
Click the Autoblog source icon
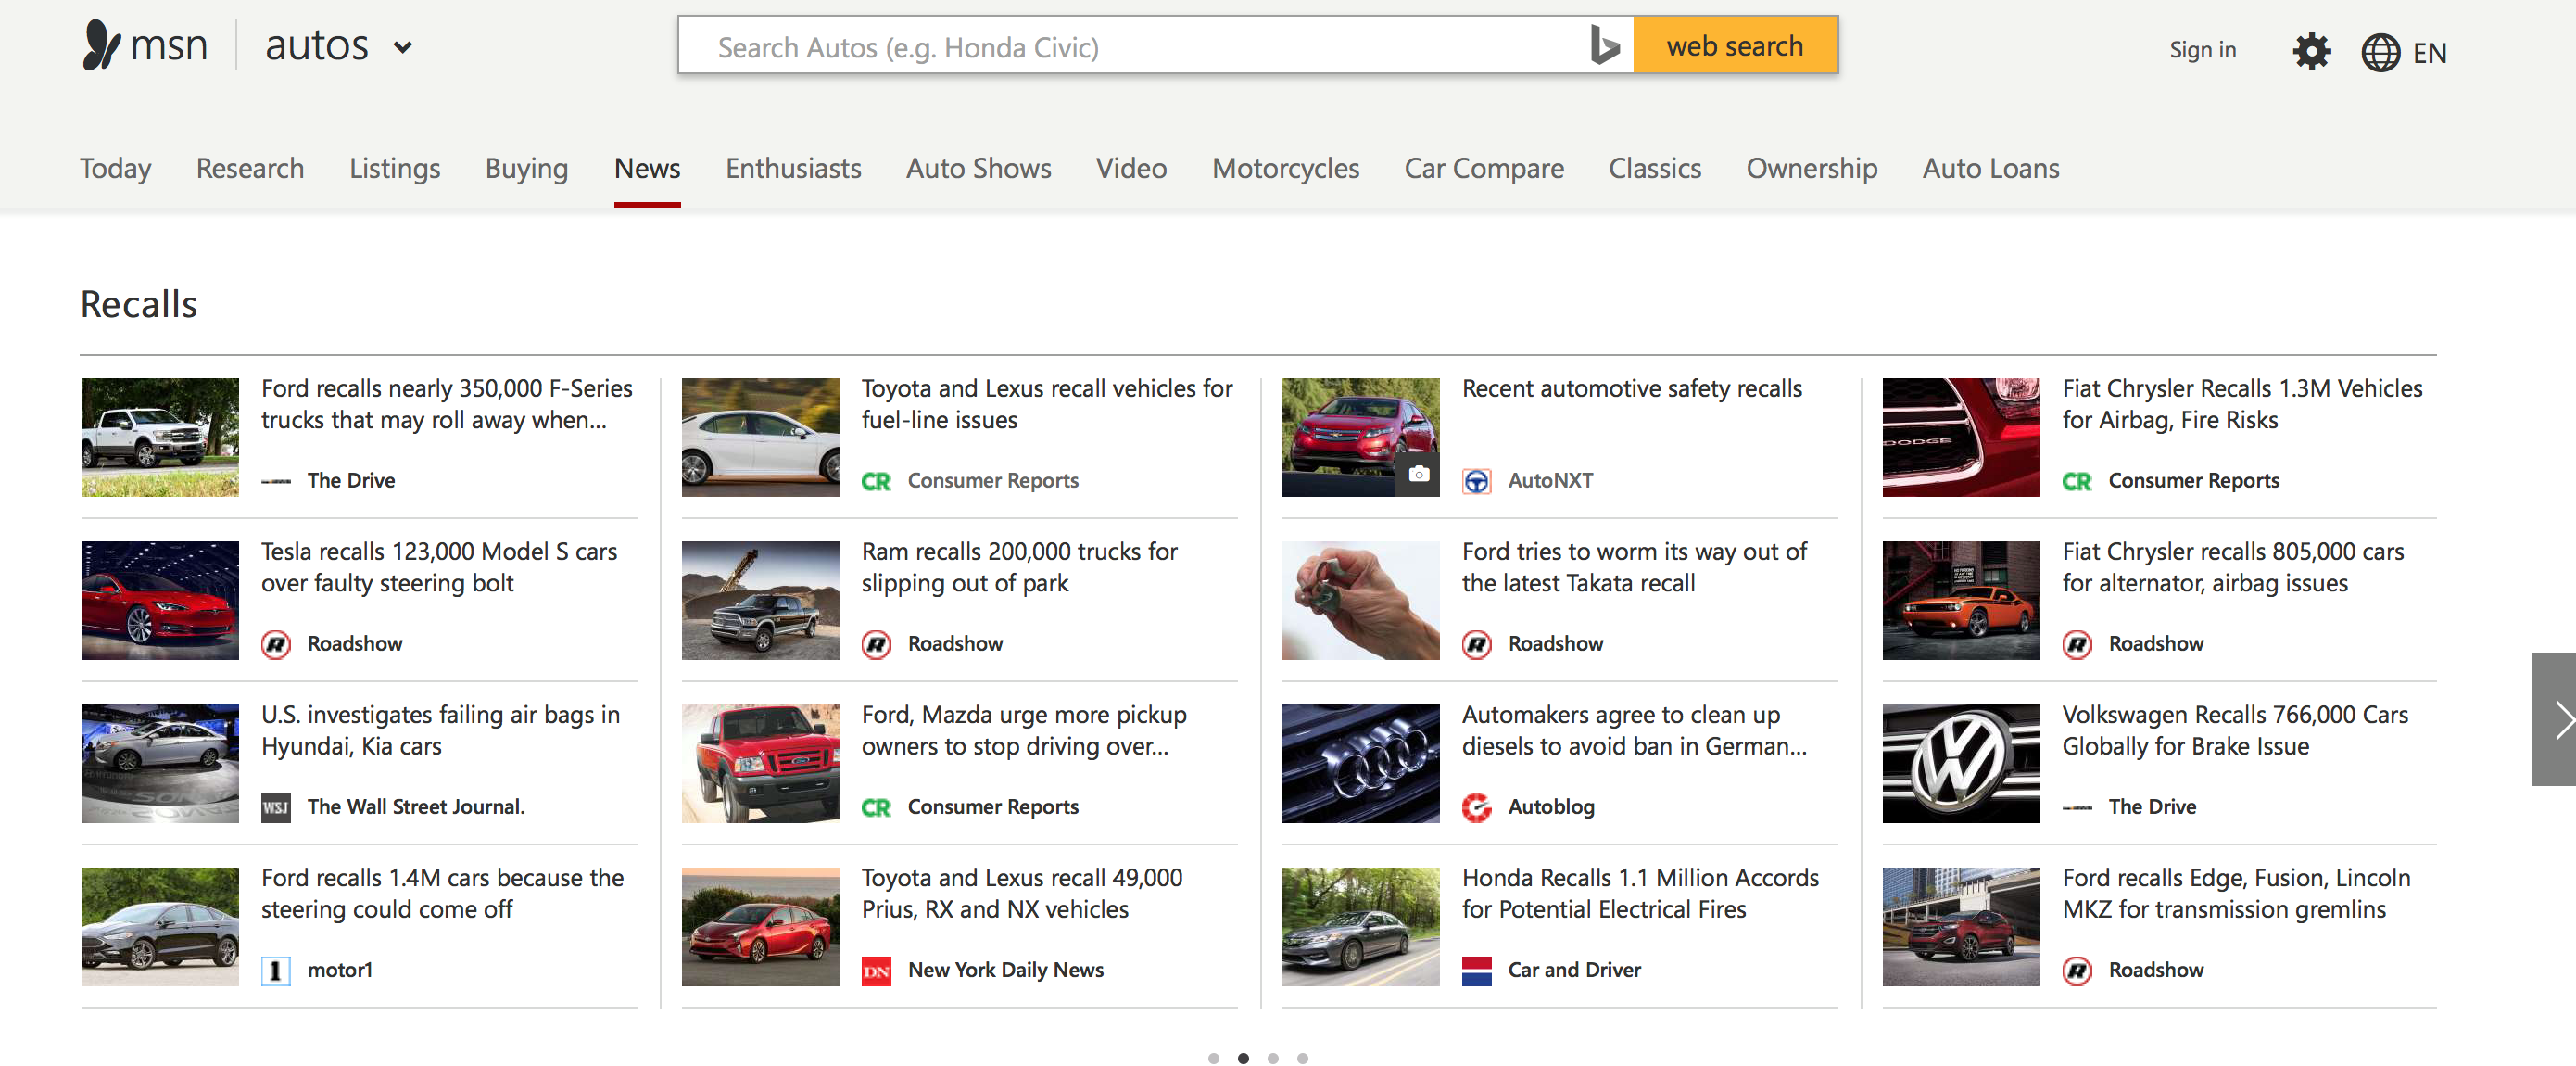coord(1475,806)
